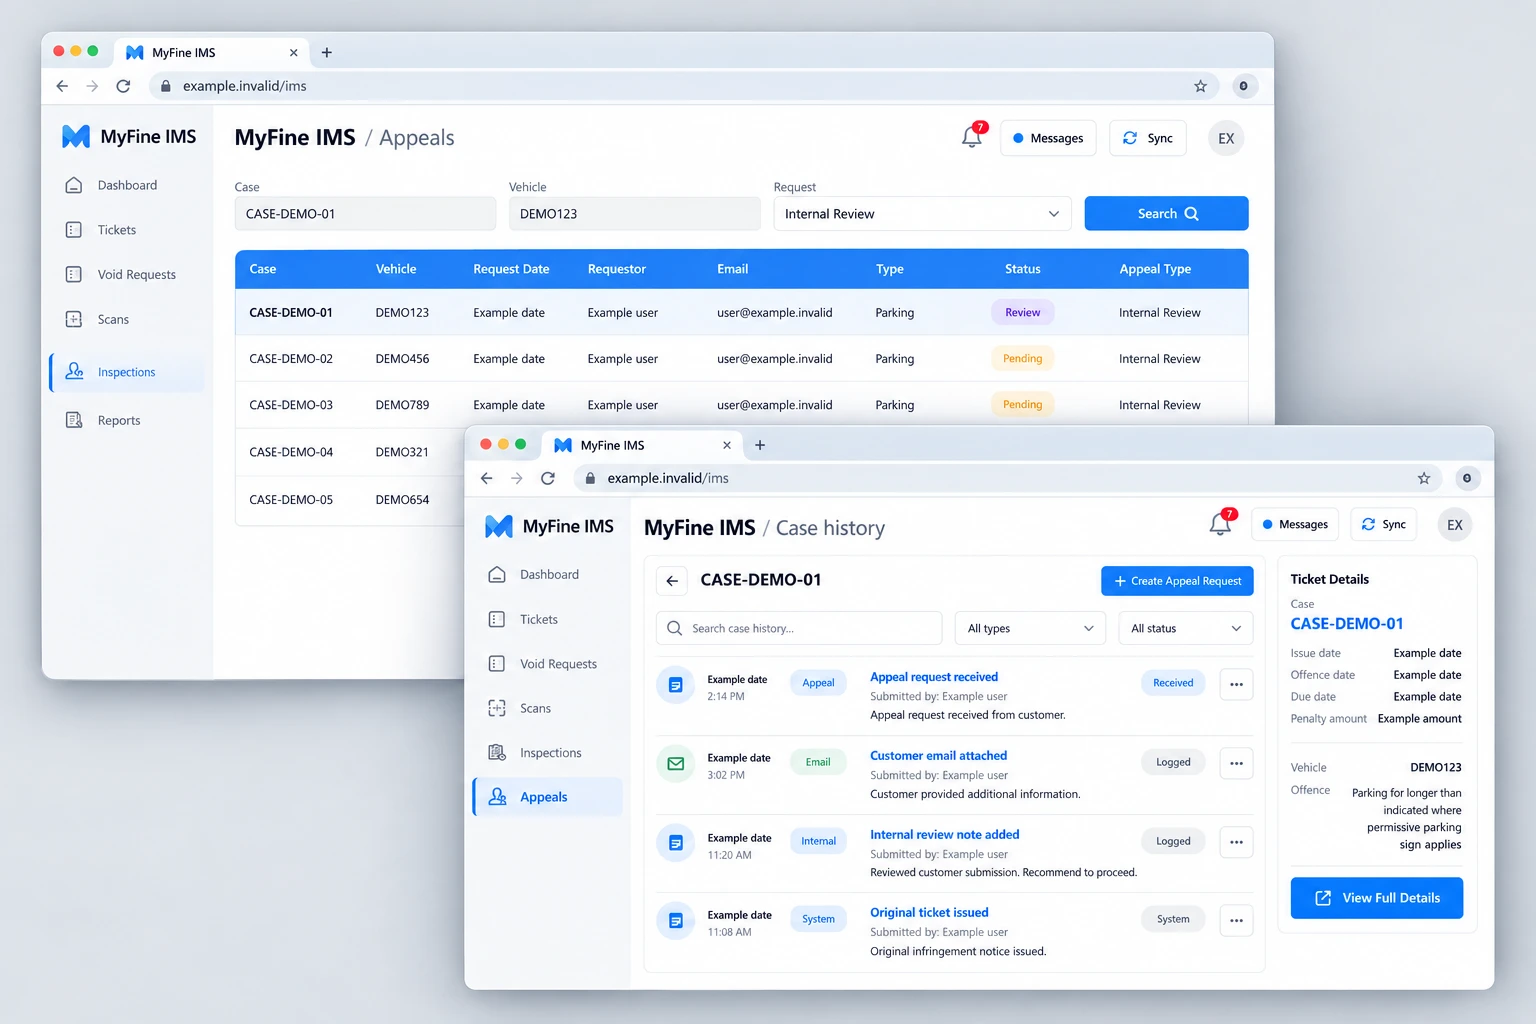Expand the Request dropdown showing Internal Review

922,214
